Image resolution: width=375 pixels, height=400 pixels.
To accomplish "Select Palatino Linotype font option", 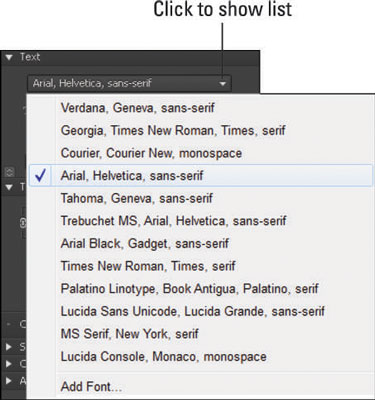I will pyautogui.click(x=189, y=289).
